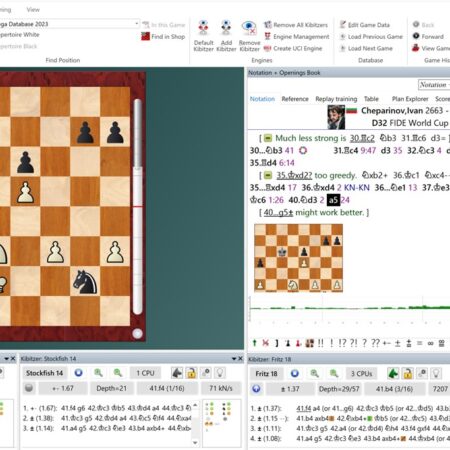Click the small diagram in notation
Image resolution: width=450 pixels, height=450 pixels.
coord(298,258)
